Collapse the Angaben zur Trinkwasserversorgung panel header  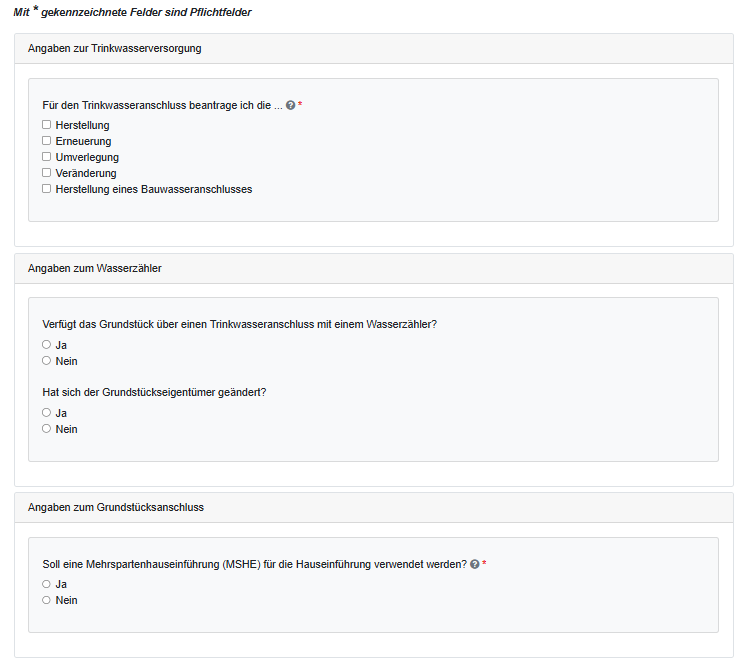coord(115,48)
